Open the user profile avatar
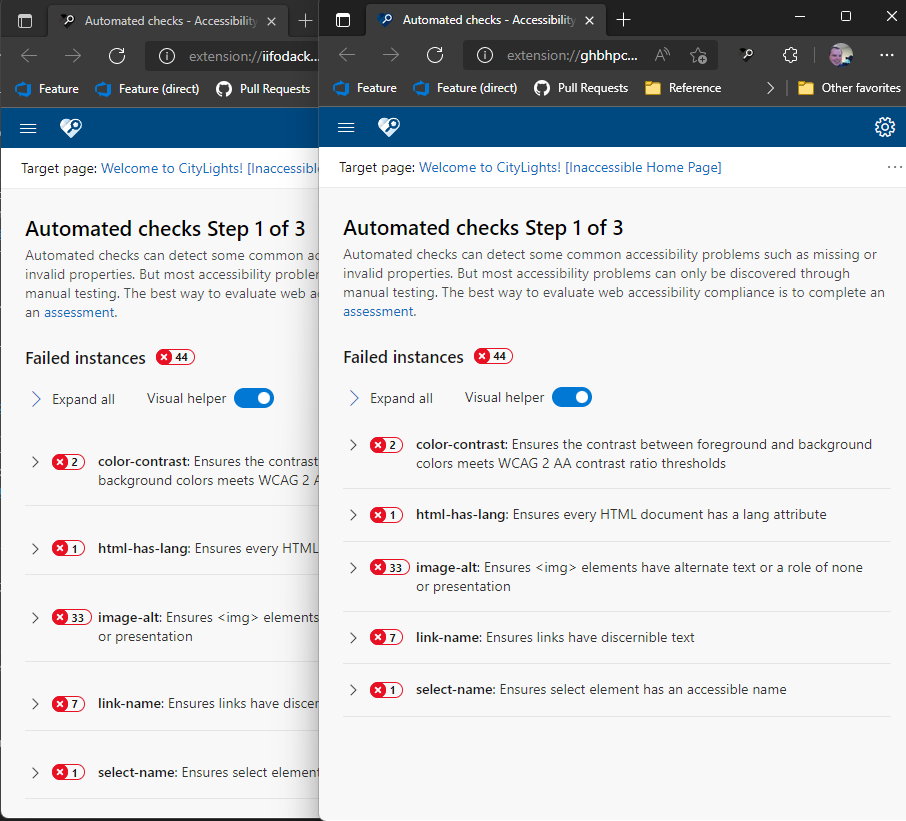This screenshot has width=906, height=821. 841,55
